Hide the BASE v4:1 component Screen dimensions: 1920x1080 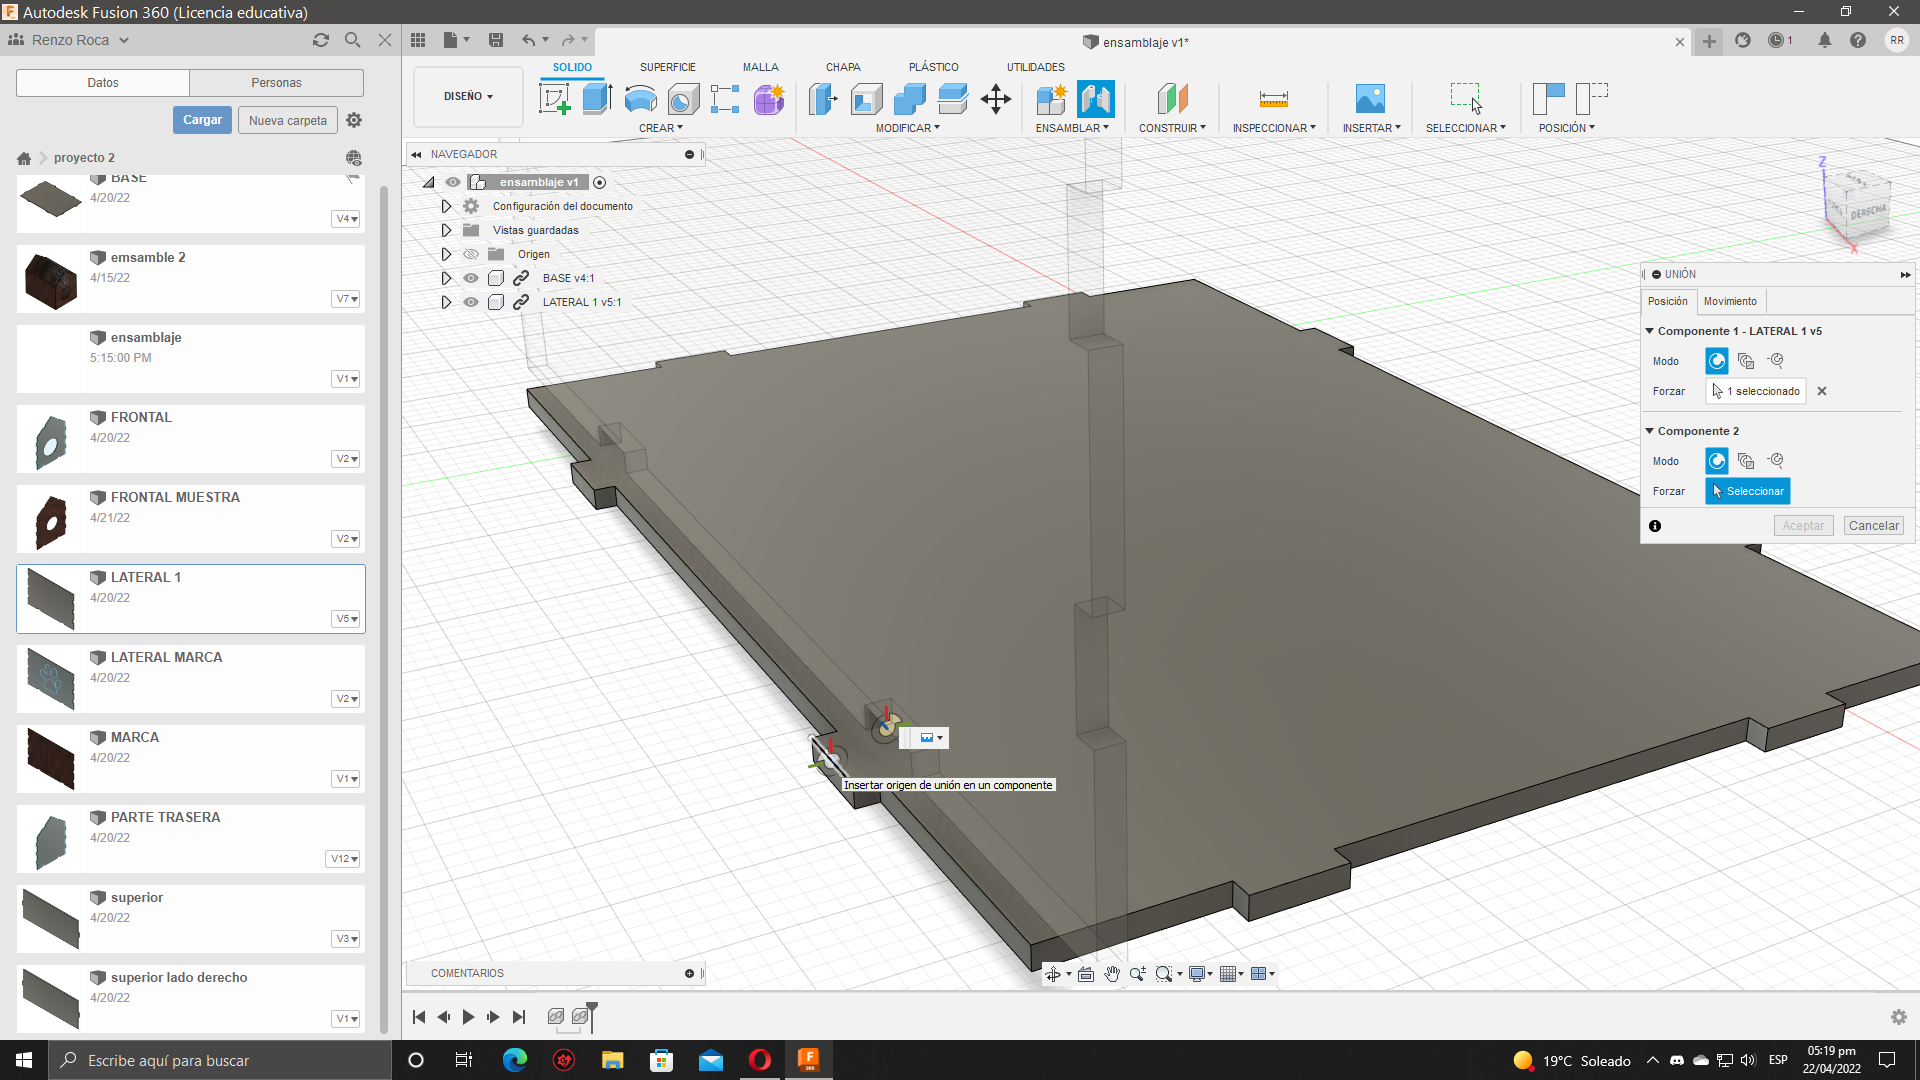click(x=470, y=278)
